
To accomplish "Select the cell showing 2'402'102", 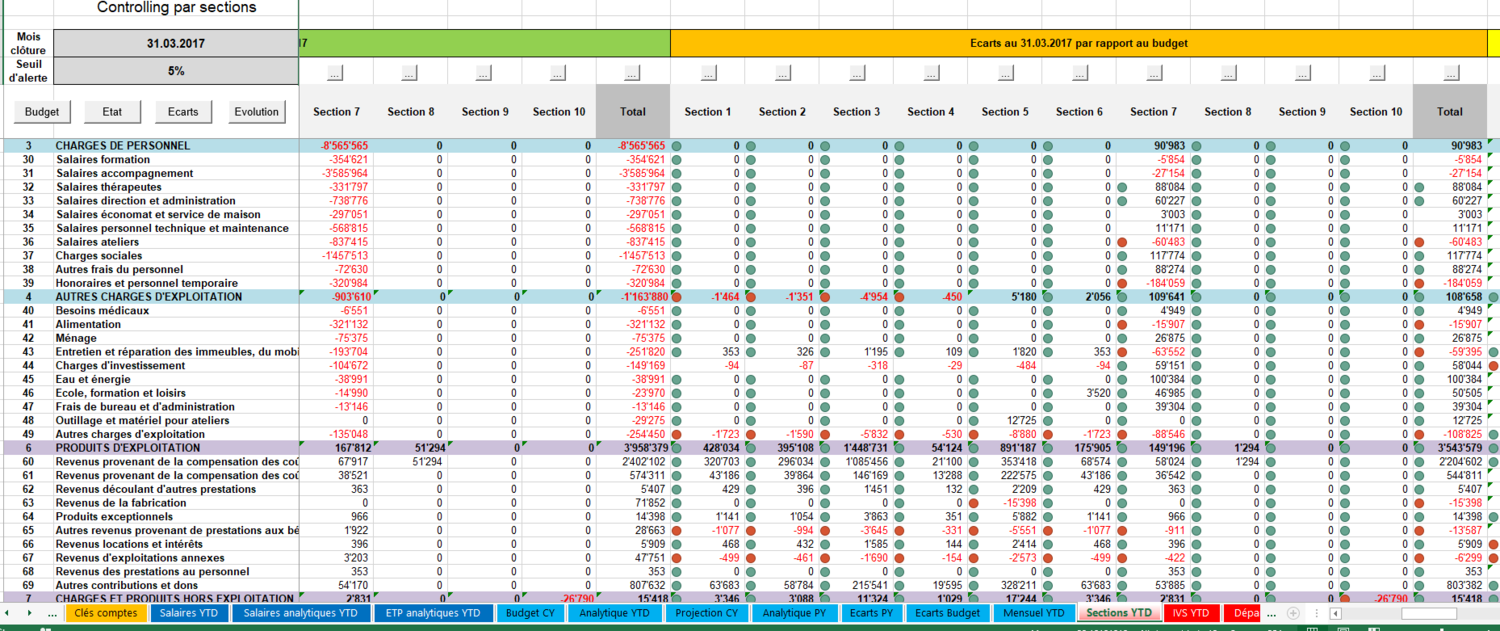I will pyautogui.click(x=633, y=462).
